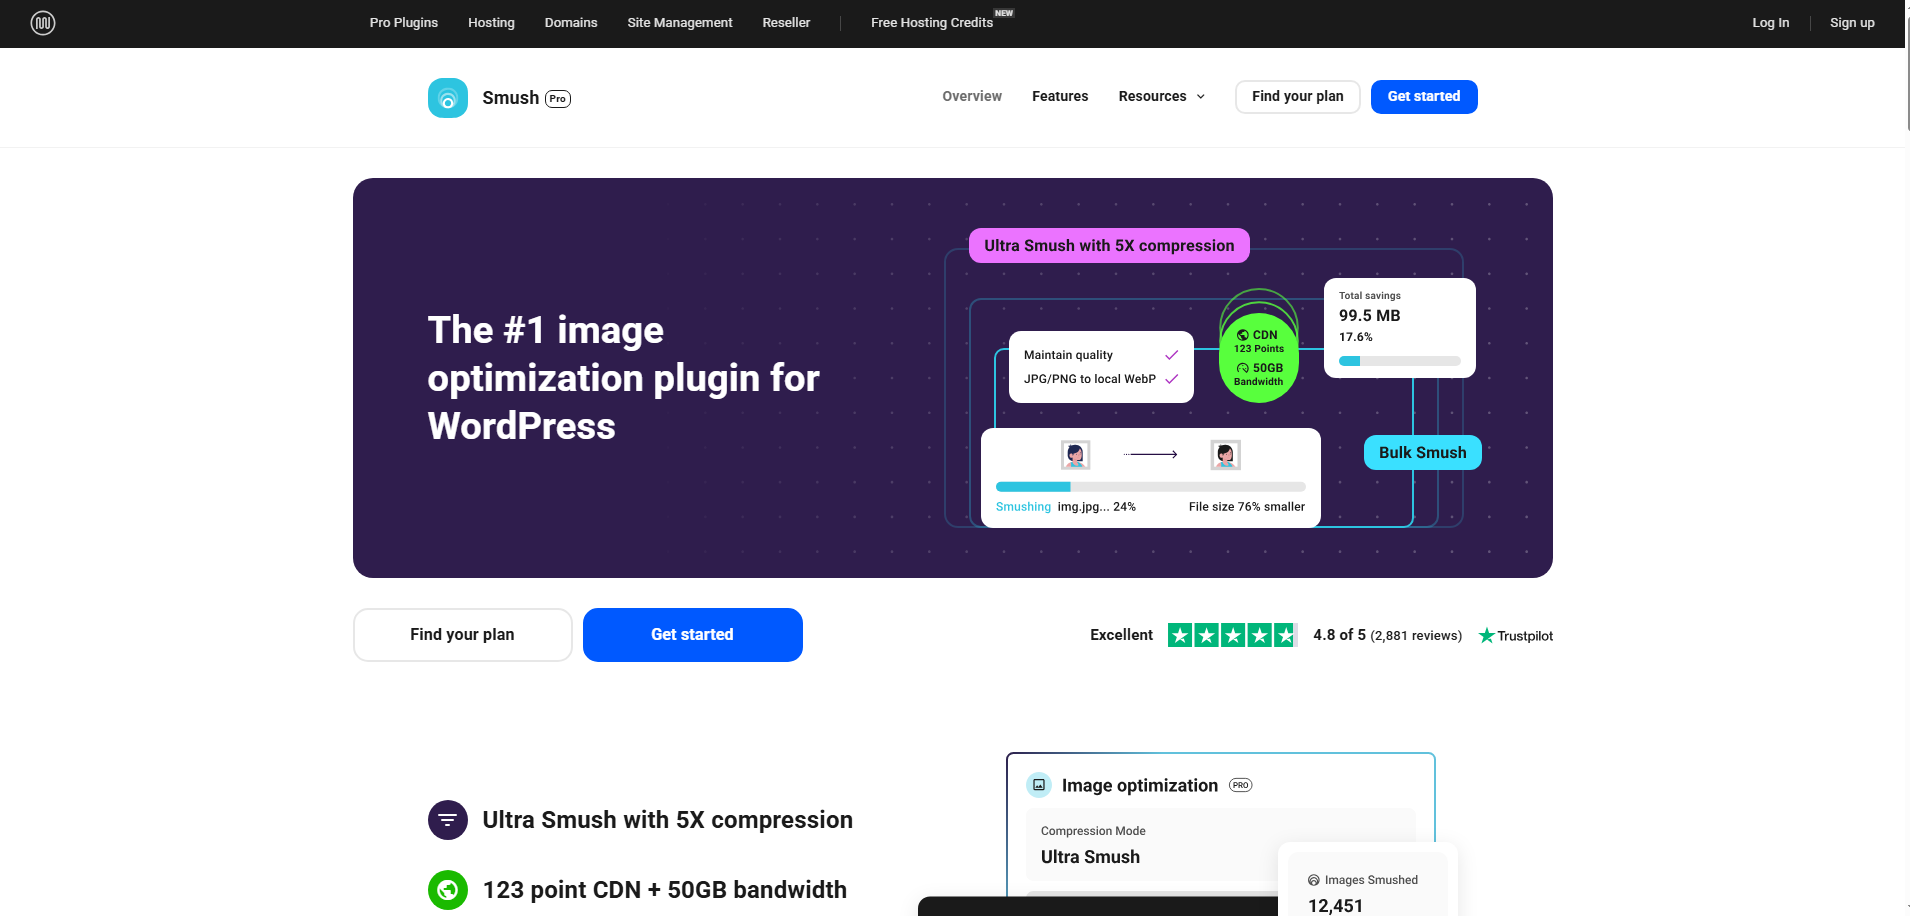Click File size 76% smaller text
Viewport: 1910px width, 916px height.
point(1247,507)
